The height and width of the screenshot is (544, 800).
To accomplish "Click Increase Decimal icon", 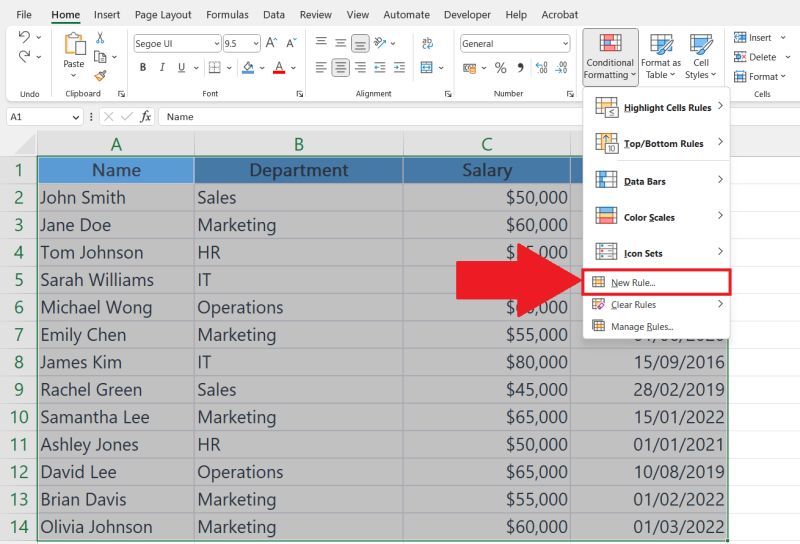I will [x=541, y=67].
